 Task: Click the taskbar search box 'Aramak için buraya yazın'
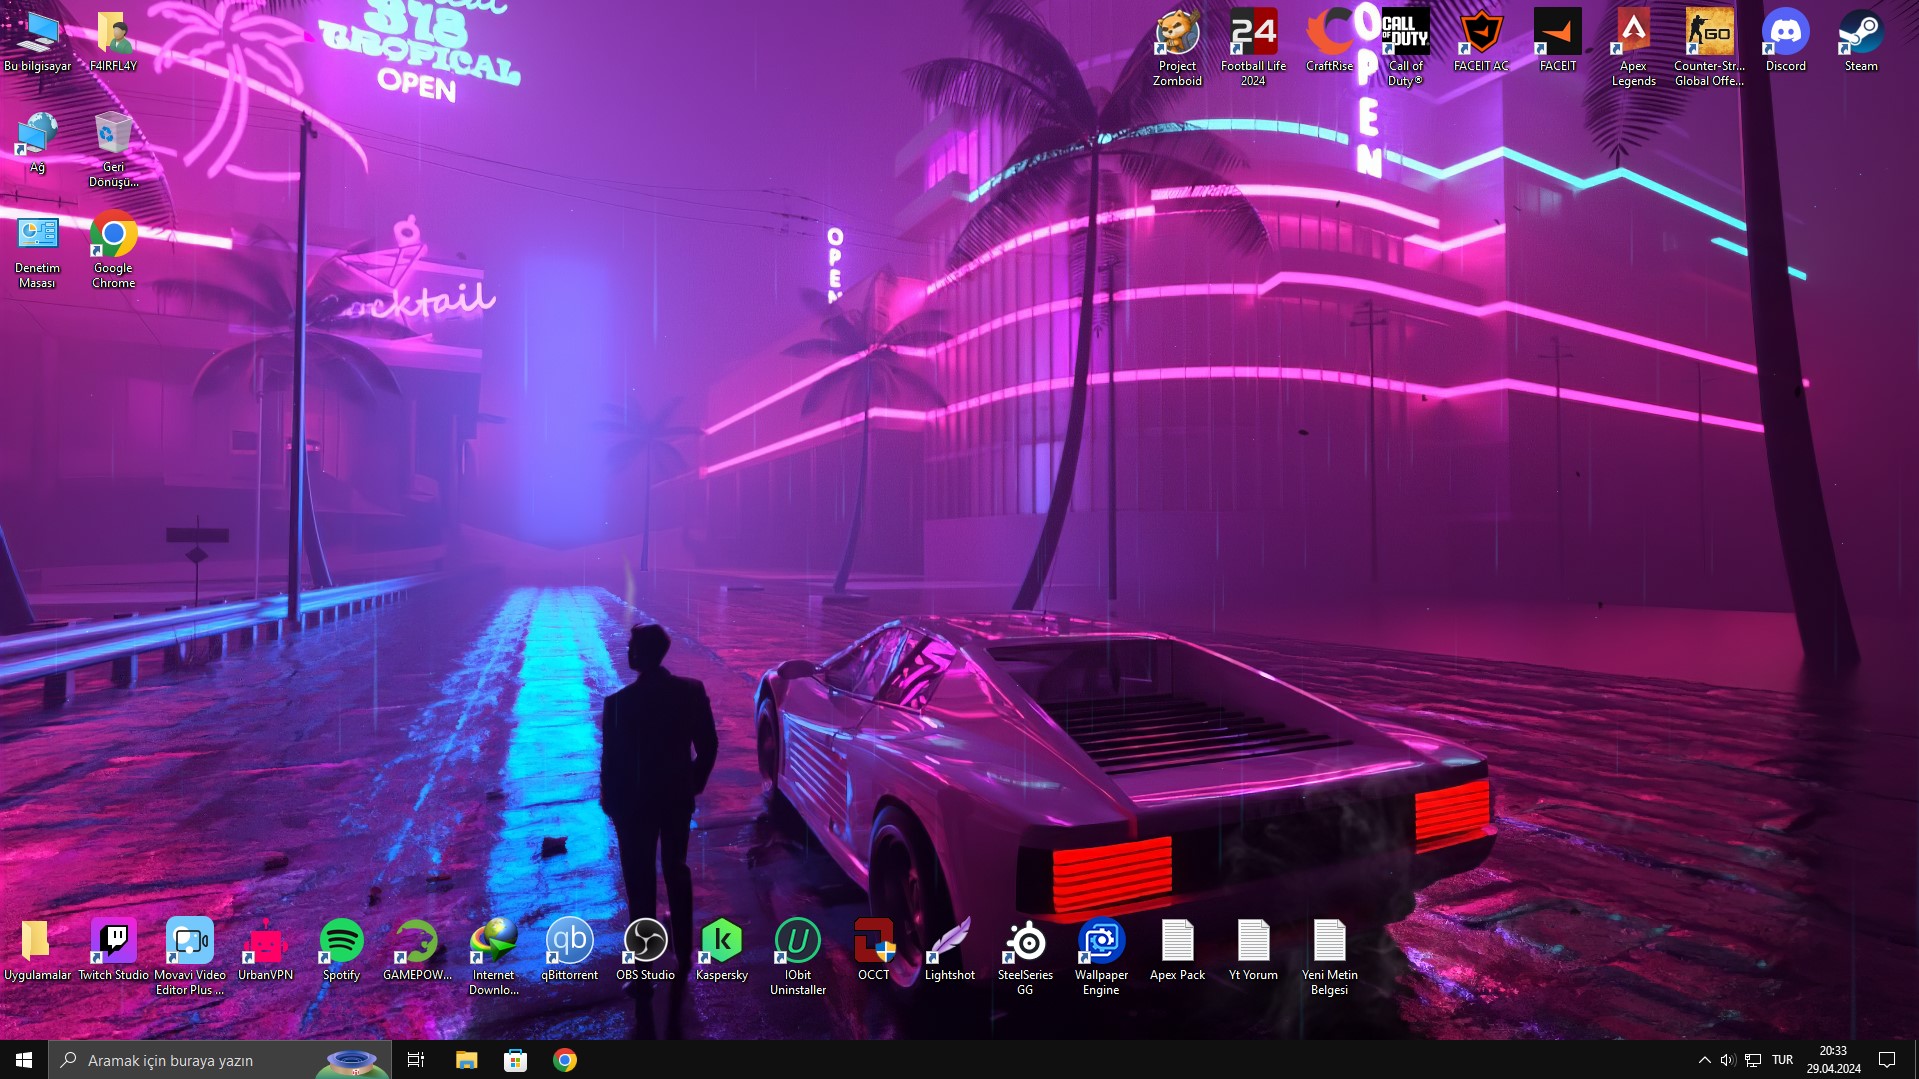(220, 1060)
